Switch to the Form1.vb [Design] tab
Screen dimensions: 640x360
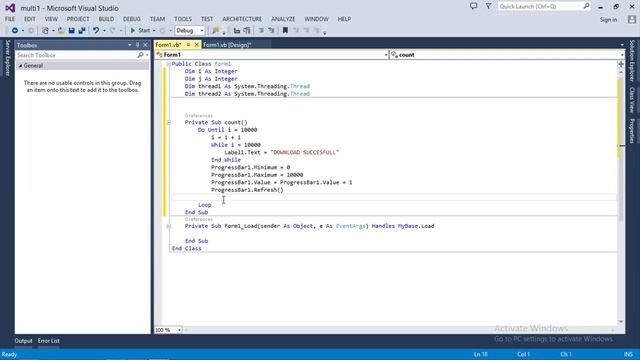tap(227, 45)
